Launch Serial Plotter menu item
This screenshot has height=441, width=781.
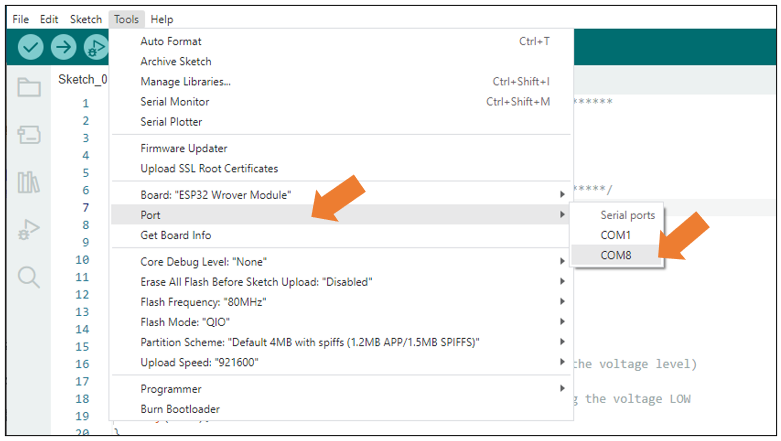[x=342, y=122]
